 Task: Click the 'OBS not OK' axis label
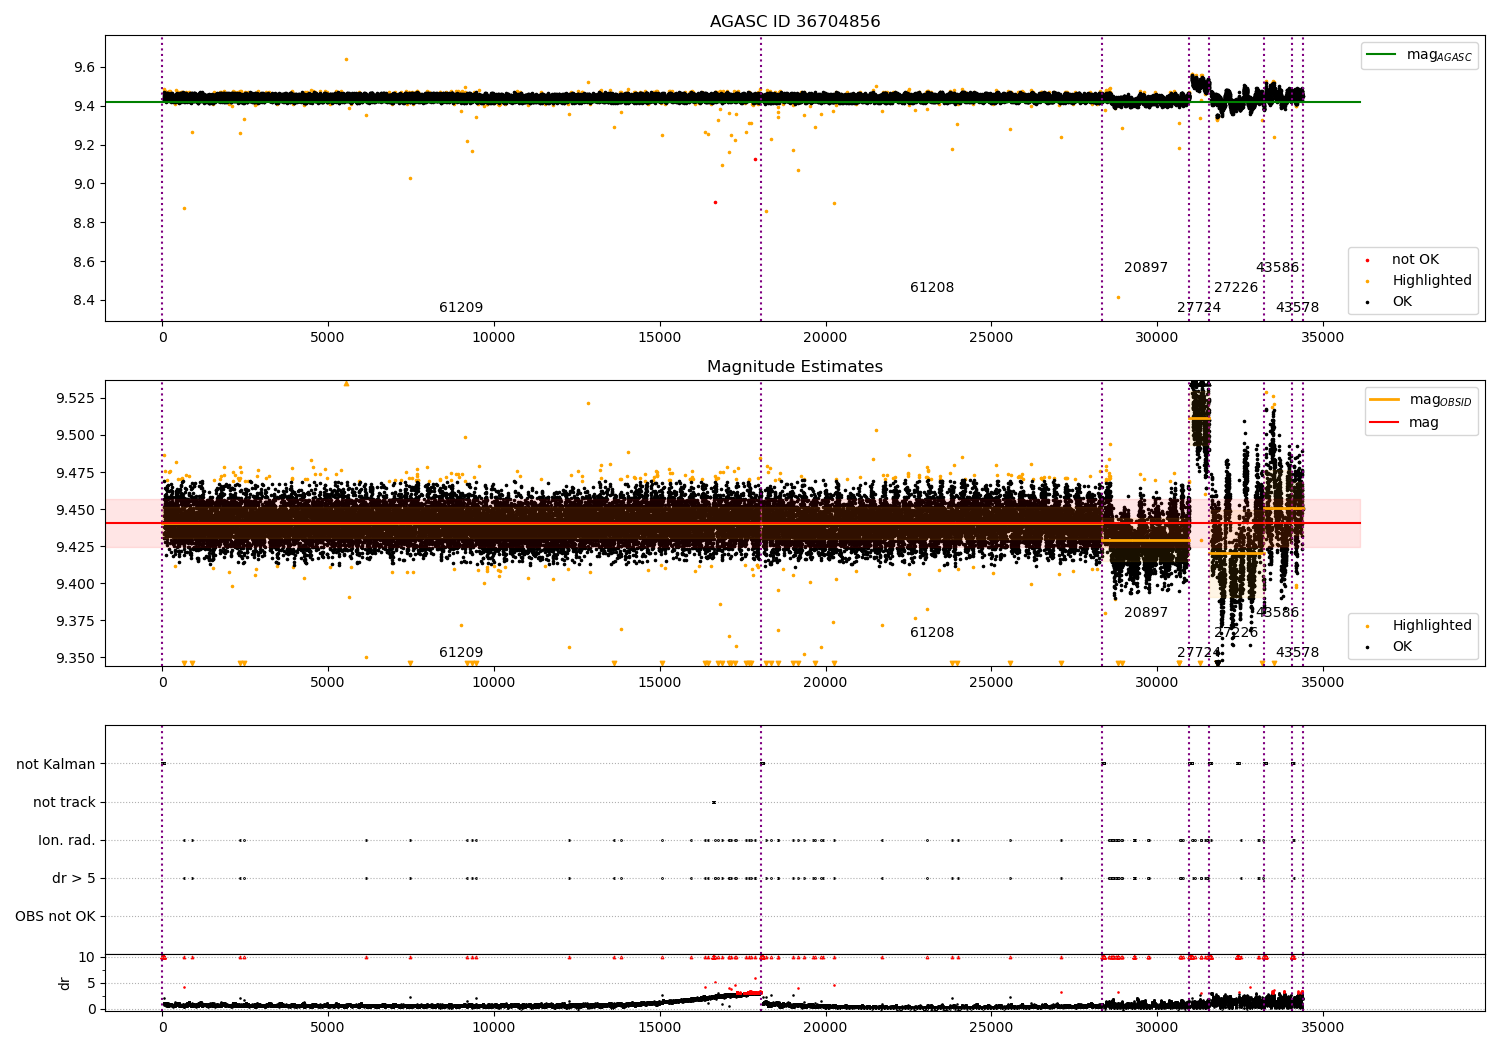point(55,916)
